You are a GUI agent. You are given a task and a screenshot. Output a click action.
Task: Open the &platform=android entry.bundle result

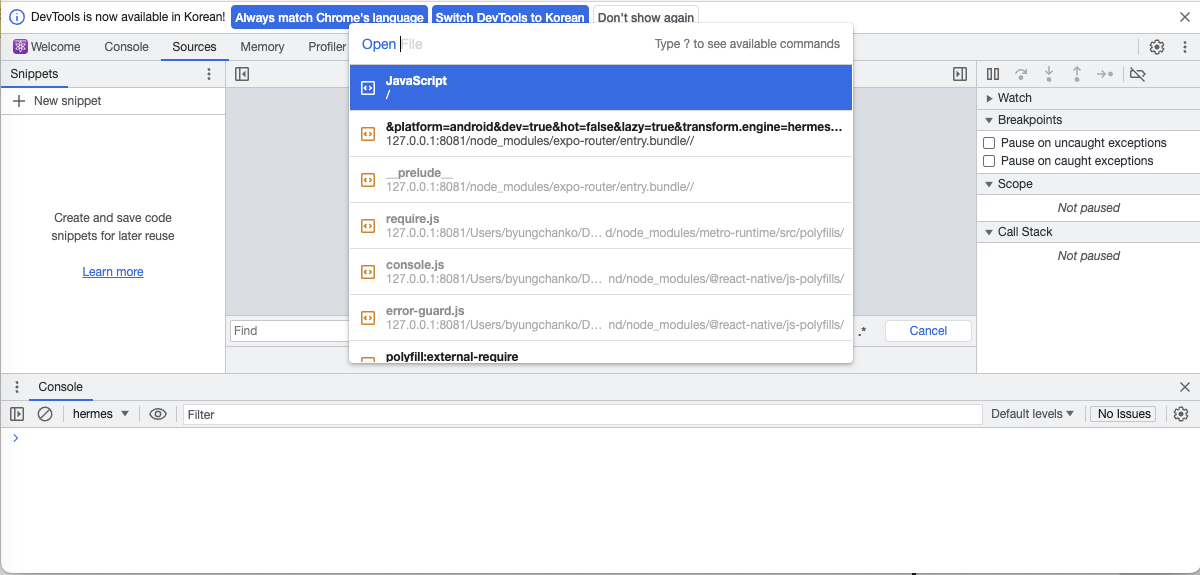pos(601,134)
